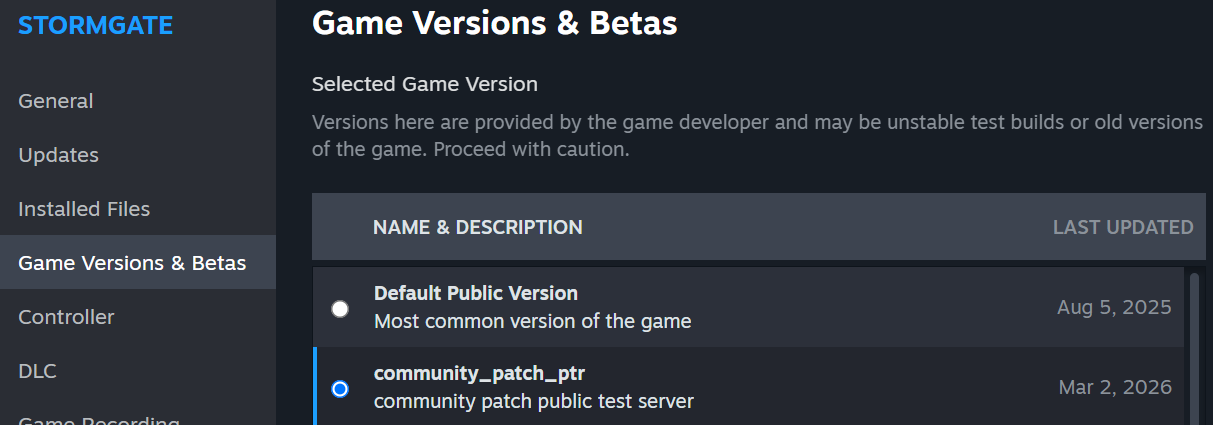Go to the Installed Files tab
The image size is (1213, 425).
84,209
